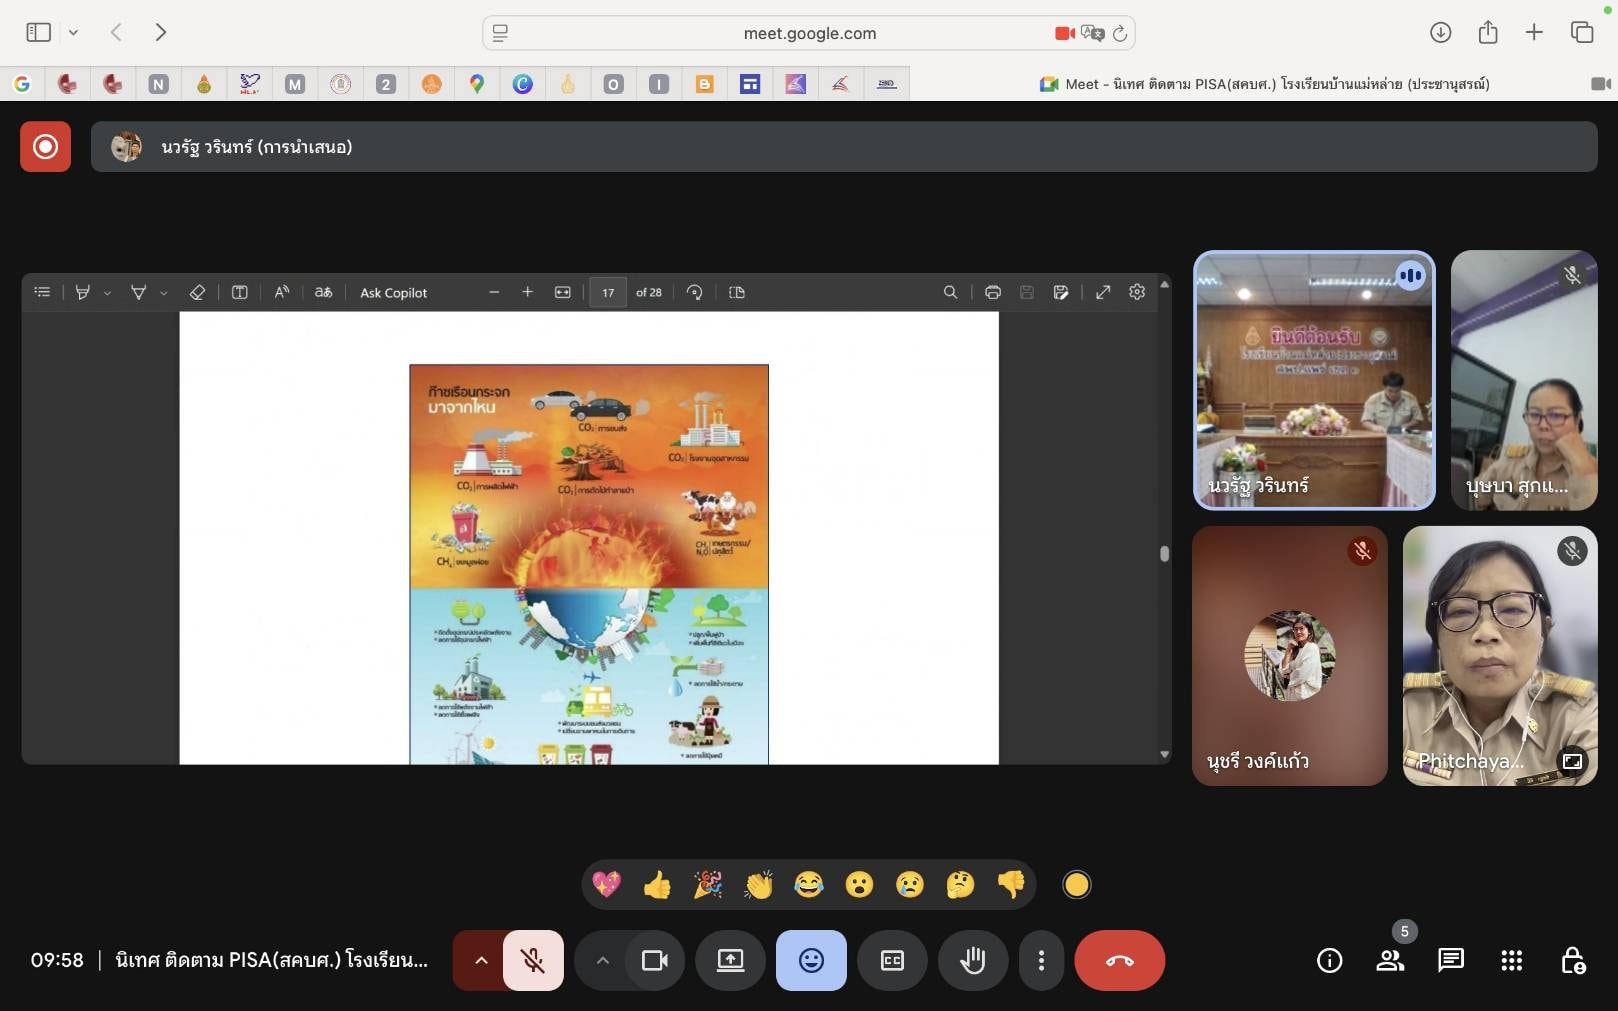Expand audio settings chevron beside microphone
The width and height of the screenshot is (1618, 1011).
point(481,960)
